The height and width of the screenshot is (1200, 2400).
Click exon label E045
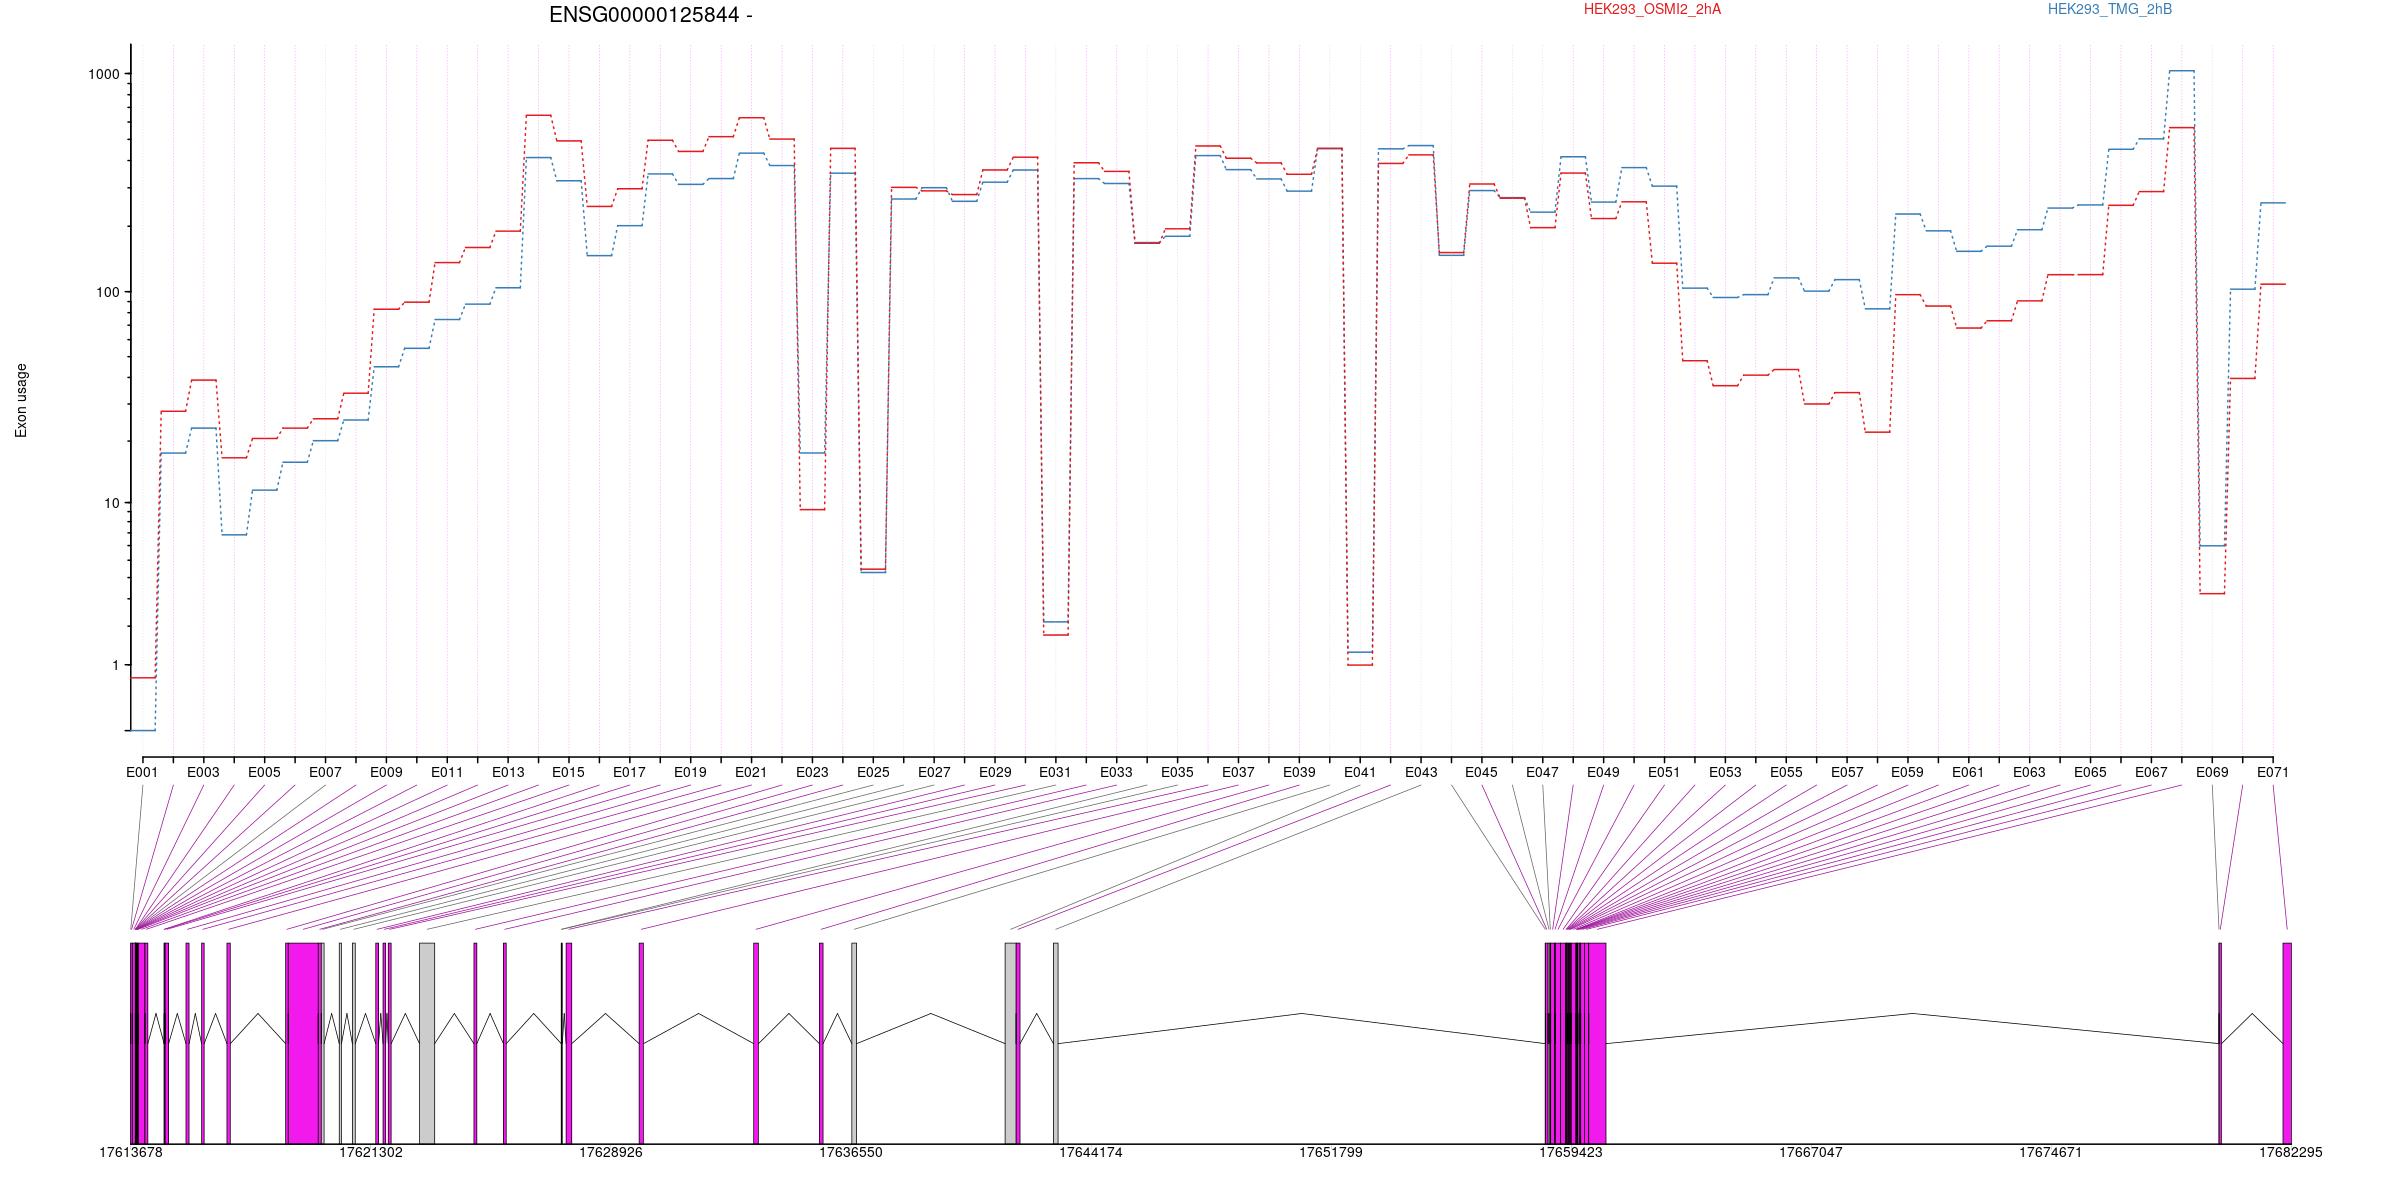(1481, 772)
